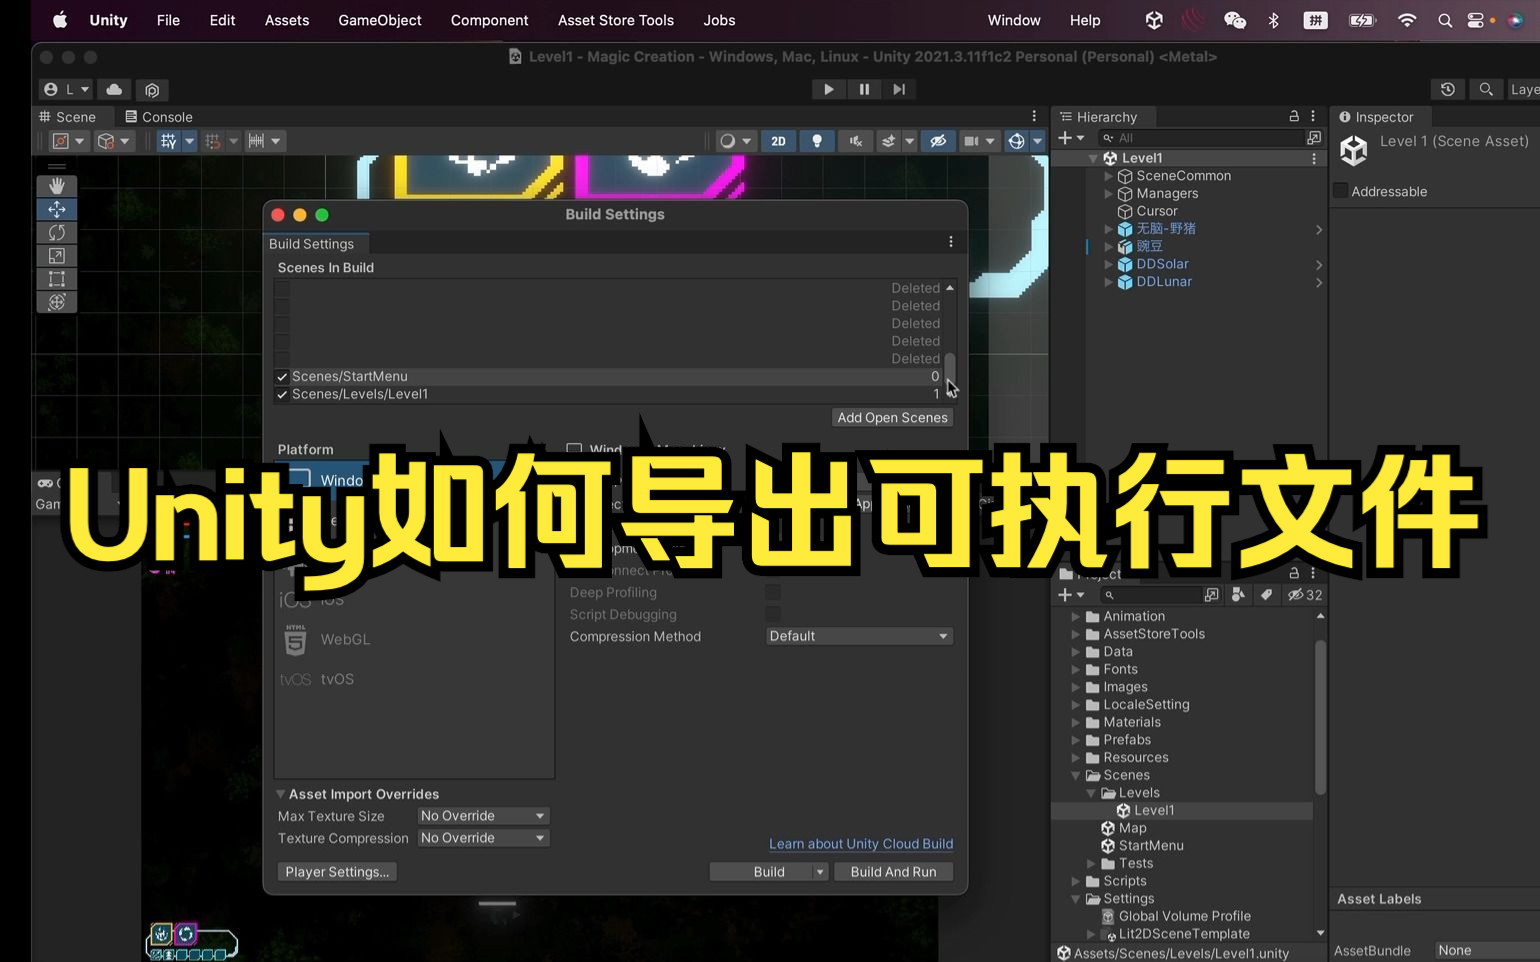Click the Step frame button

(899, 89)
